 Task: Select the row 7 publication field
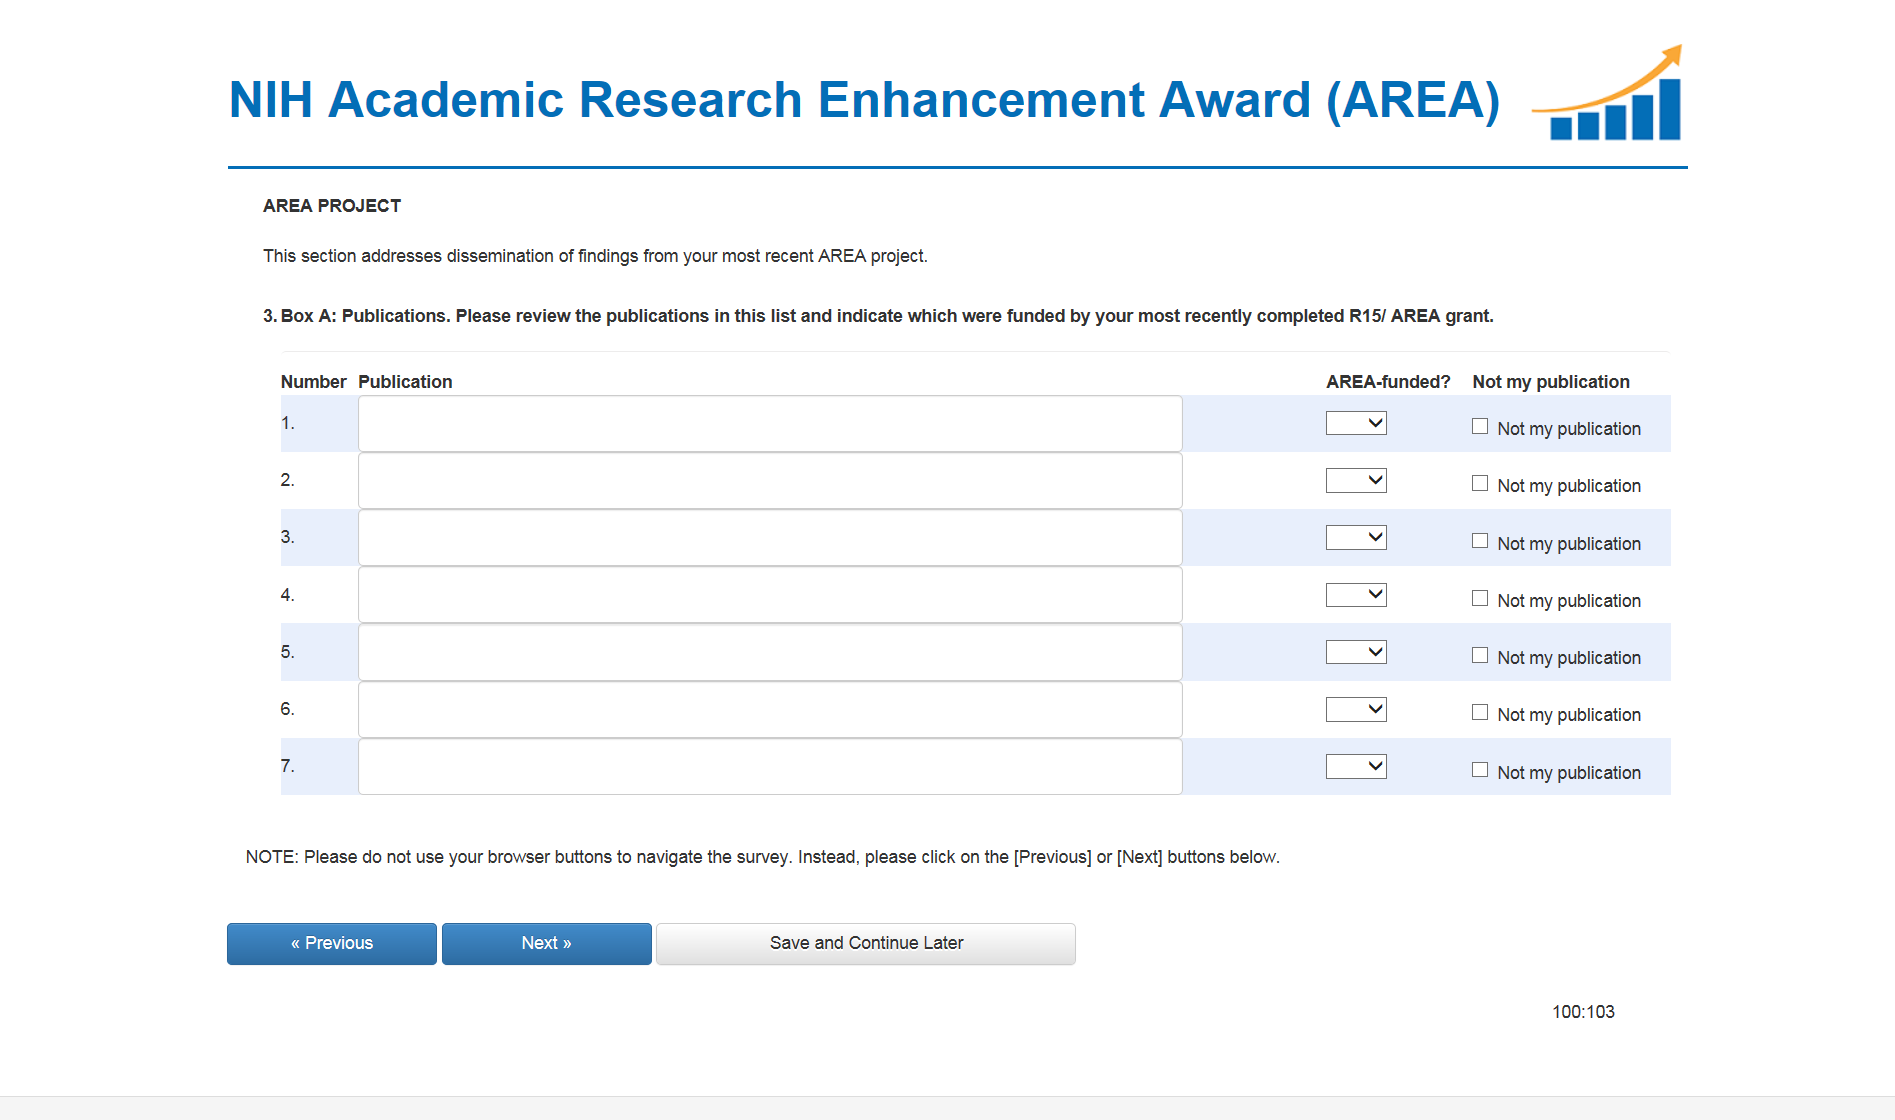click(770, 767)
